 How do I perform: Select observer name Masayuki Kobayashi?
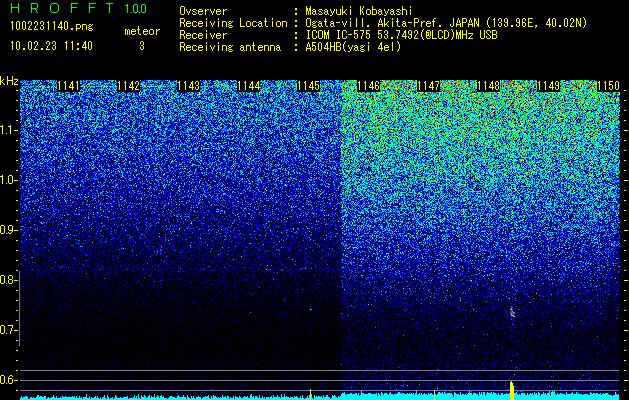[x=359, y=11]
